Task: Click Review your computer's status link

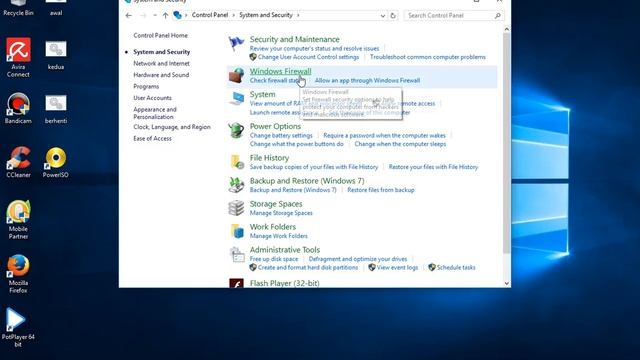Action: [x=314, y=49]
